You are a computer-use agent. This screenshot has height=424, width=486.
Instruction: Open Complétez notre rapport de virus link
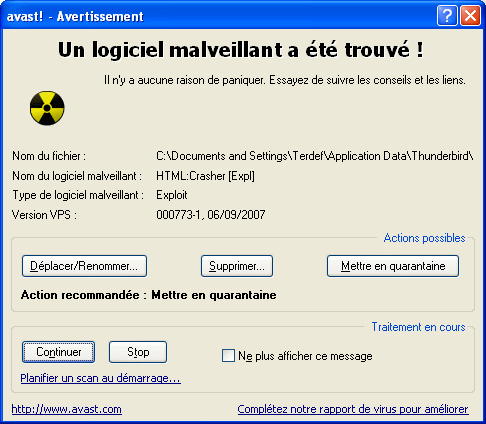353,409
